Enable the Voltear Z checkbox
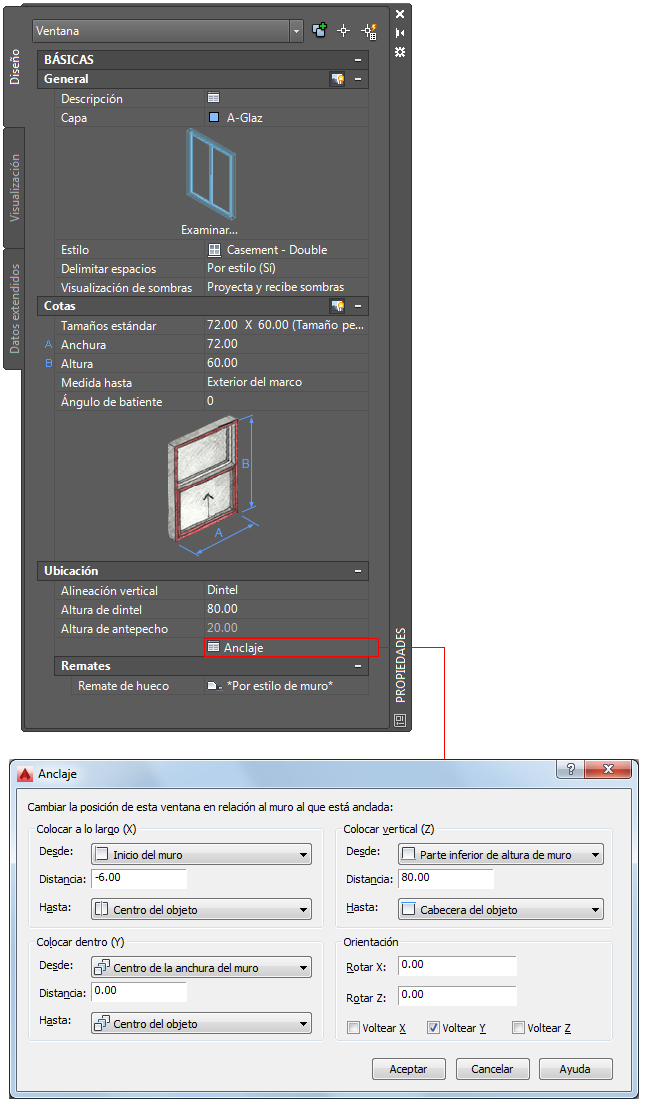This screenshot has width=657, height=1117. tap(519, 1027)
